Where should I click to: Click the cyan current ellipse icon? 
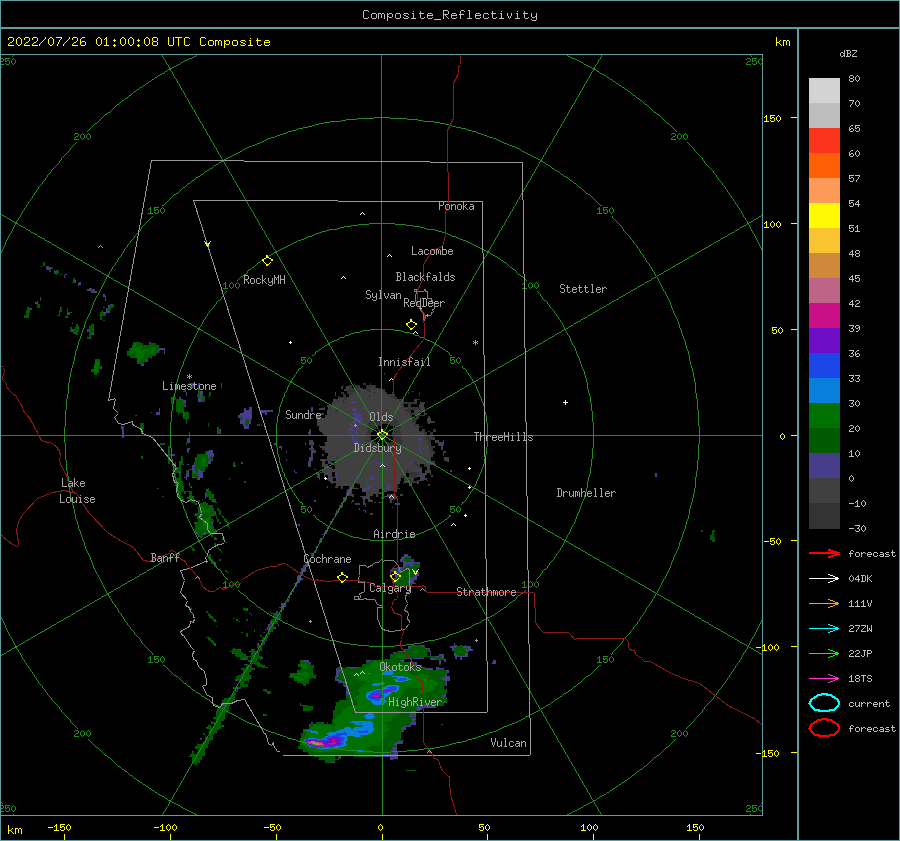pos(824,703)
